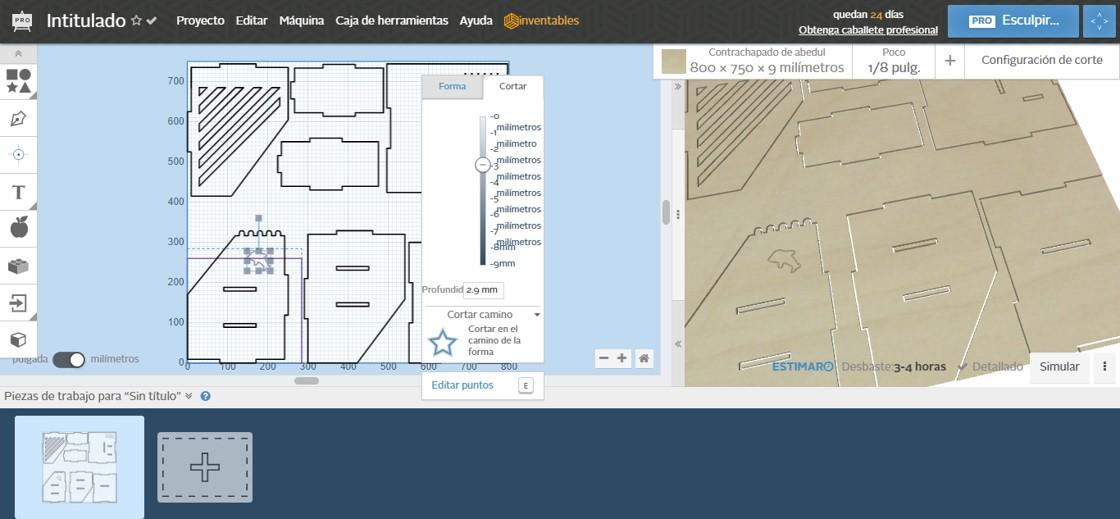Image resolution: width=1120 pixels, height=519 pixels.
Task: Add another bit with plus icon
Action: (x=949, y=61)
